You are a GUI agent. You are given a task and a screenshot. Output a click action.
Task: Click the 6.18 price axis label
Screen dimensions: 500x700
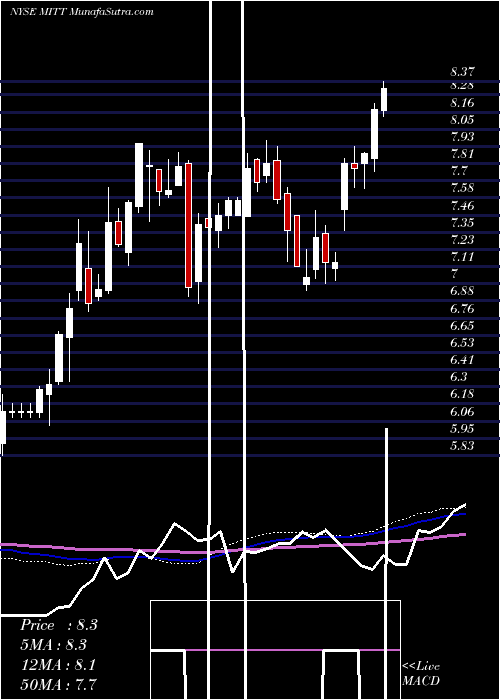pyautogui.click(x=462, y=394)
